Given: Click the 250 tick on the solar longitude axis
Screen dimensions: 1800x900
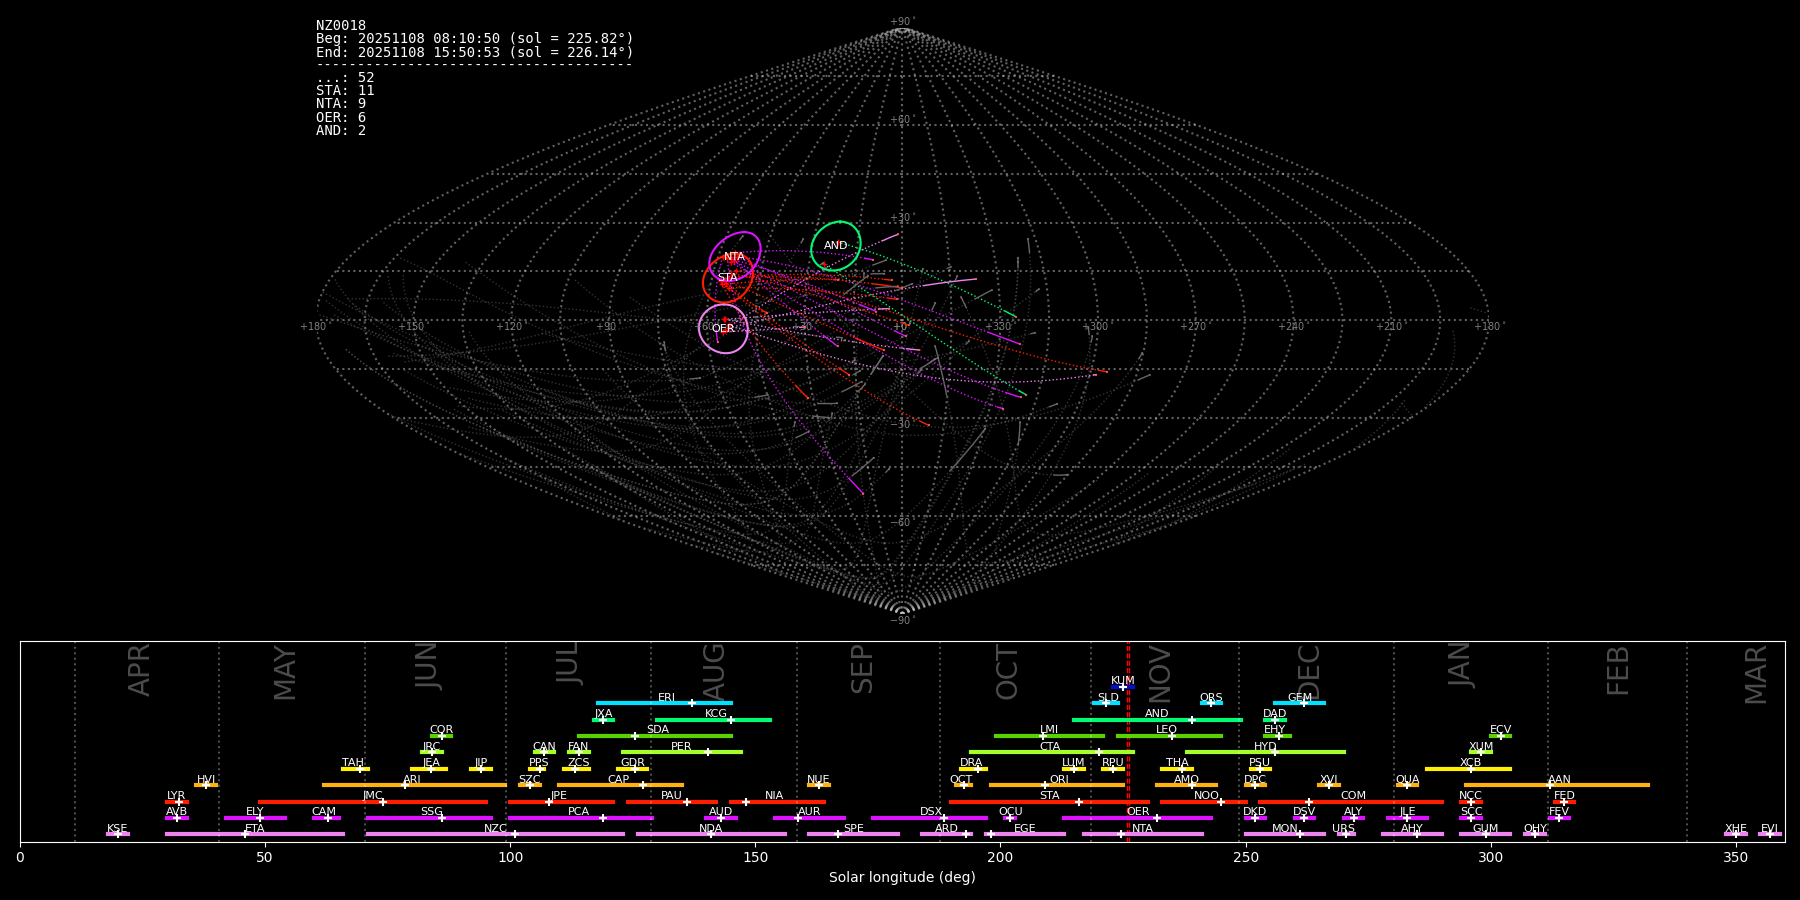Looking at the screenshot, I should coord(1245,857).
